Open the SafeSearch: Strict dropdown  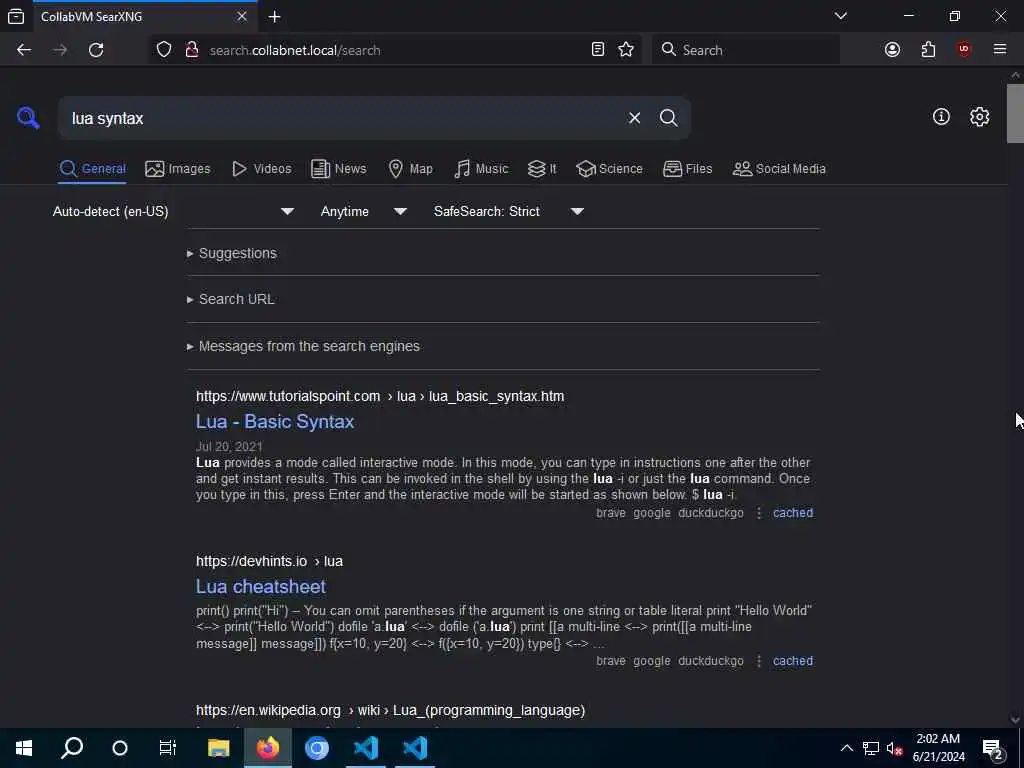coord(508,212)
